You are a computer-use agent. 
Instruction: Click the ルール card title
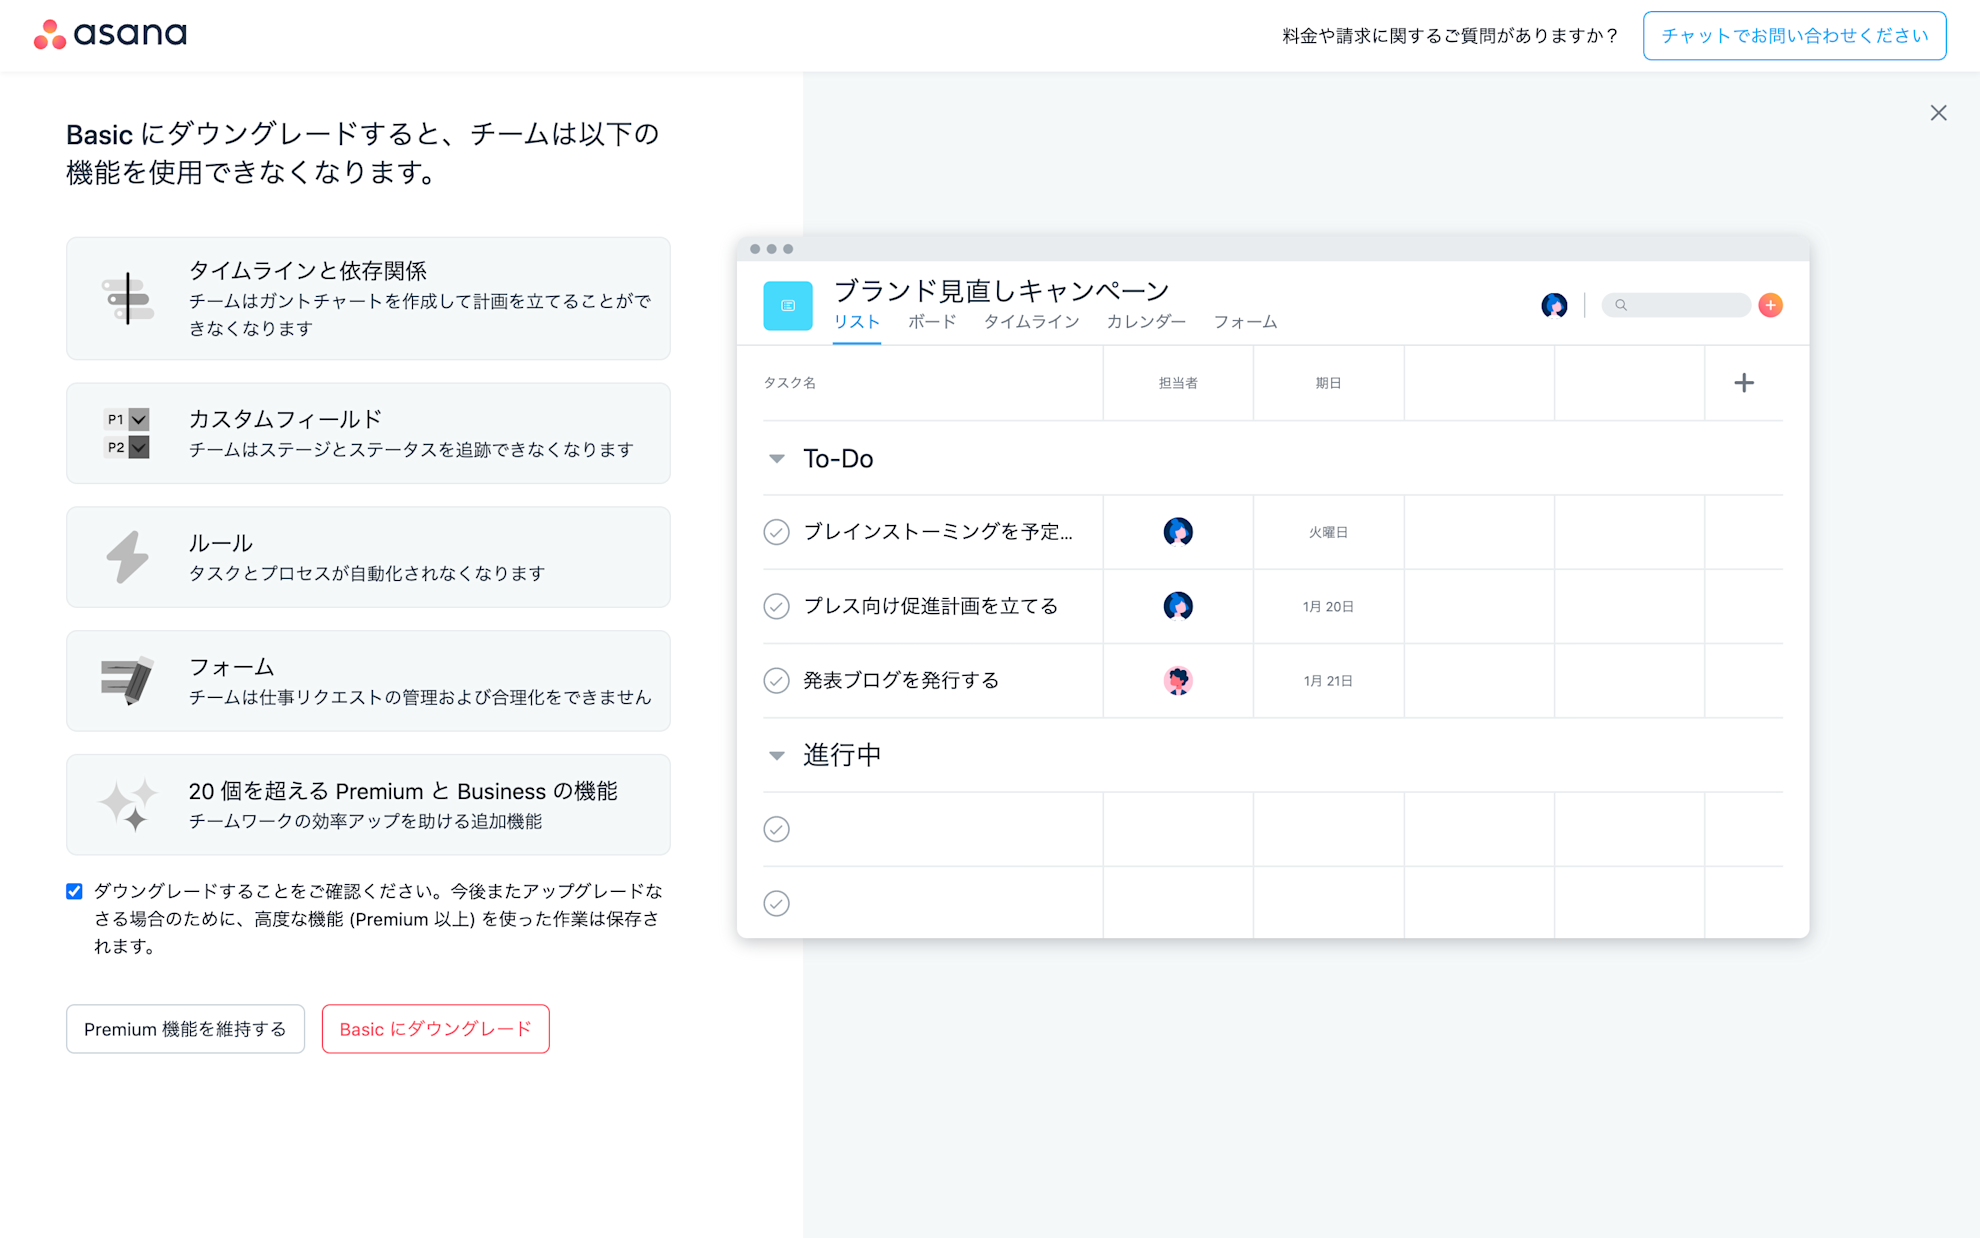point(221,543)
